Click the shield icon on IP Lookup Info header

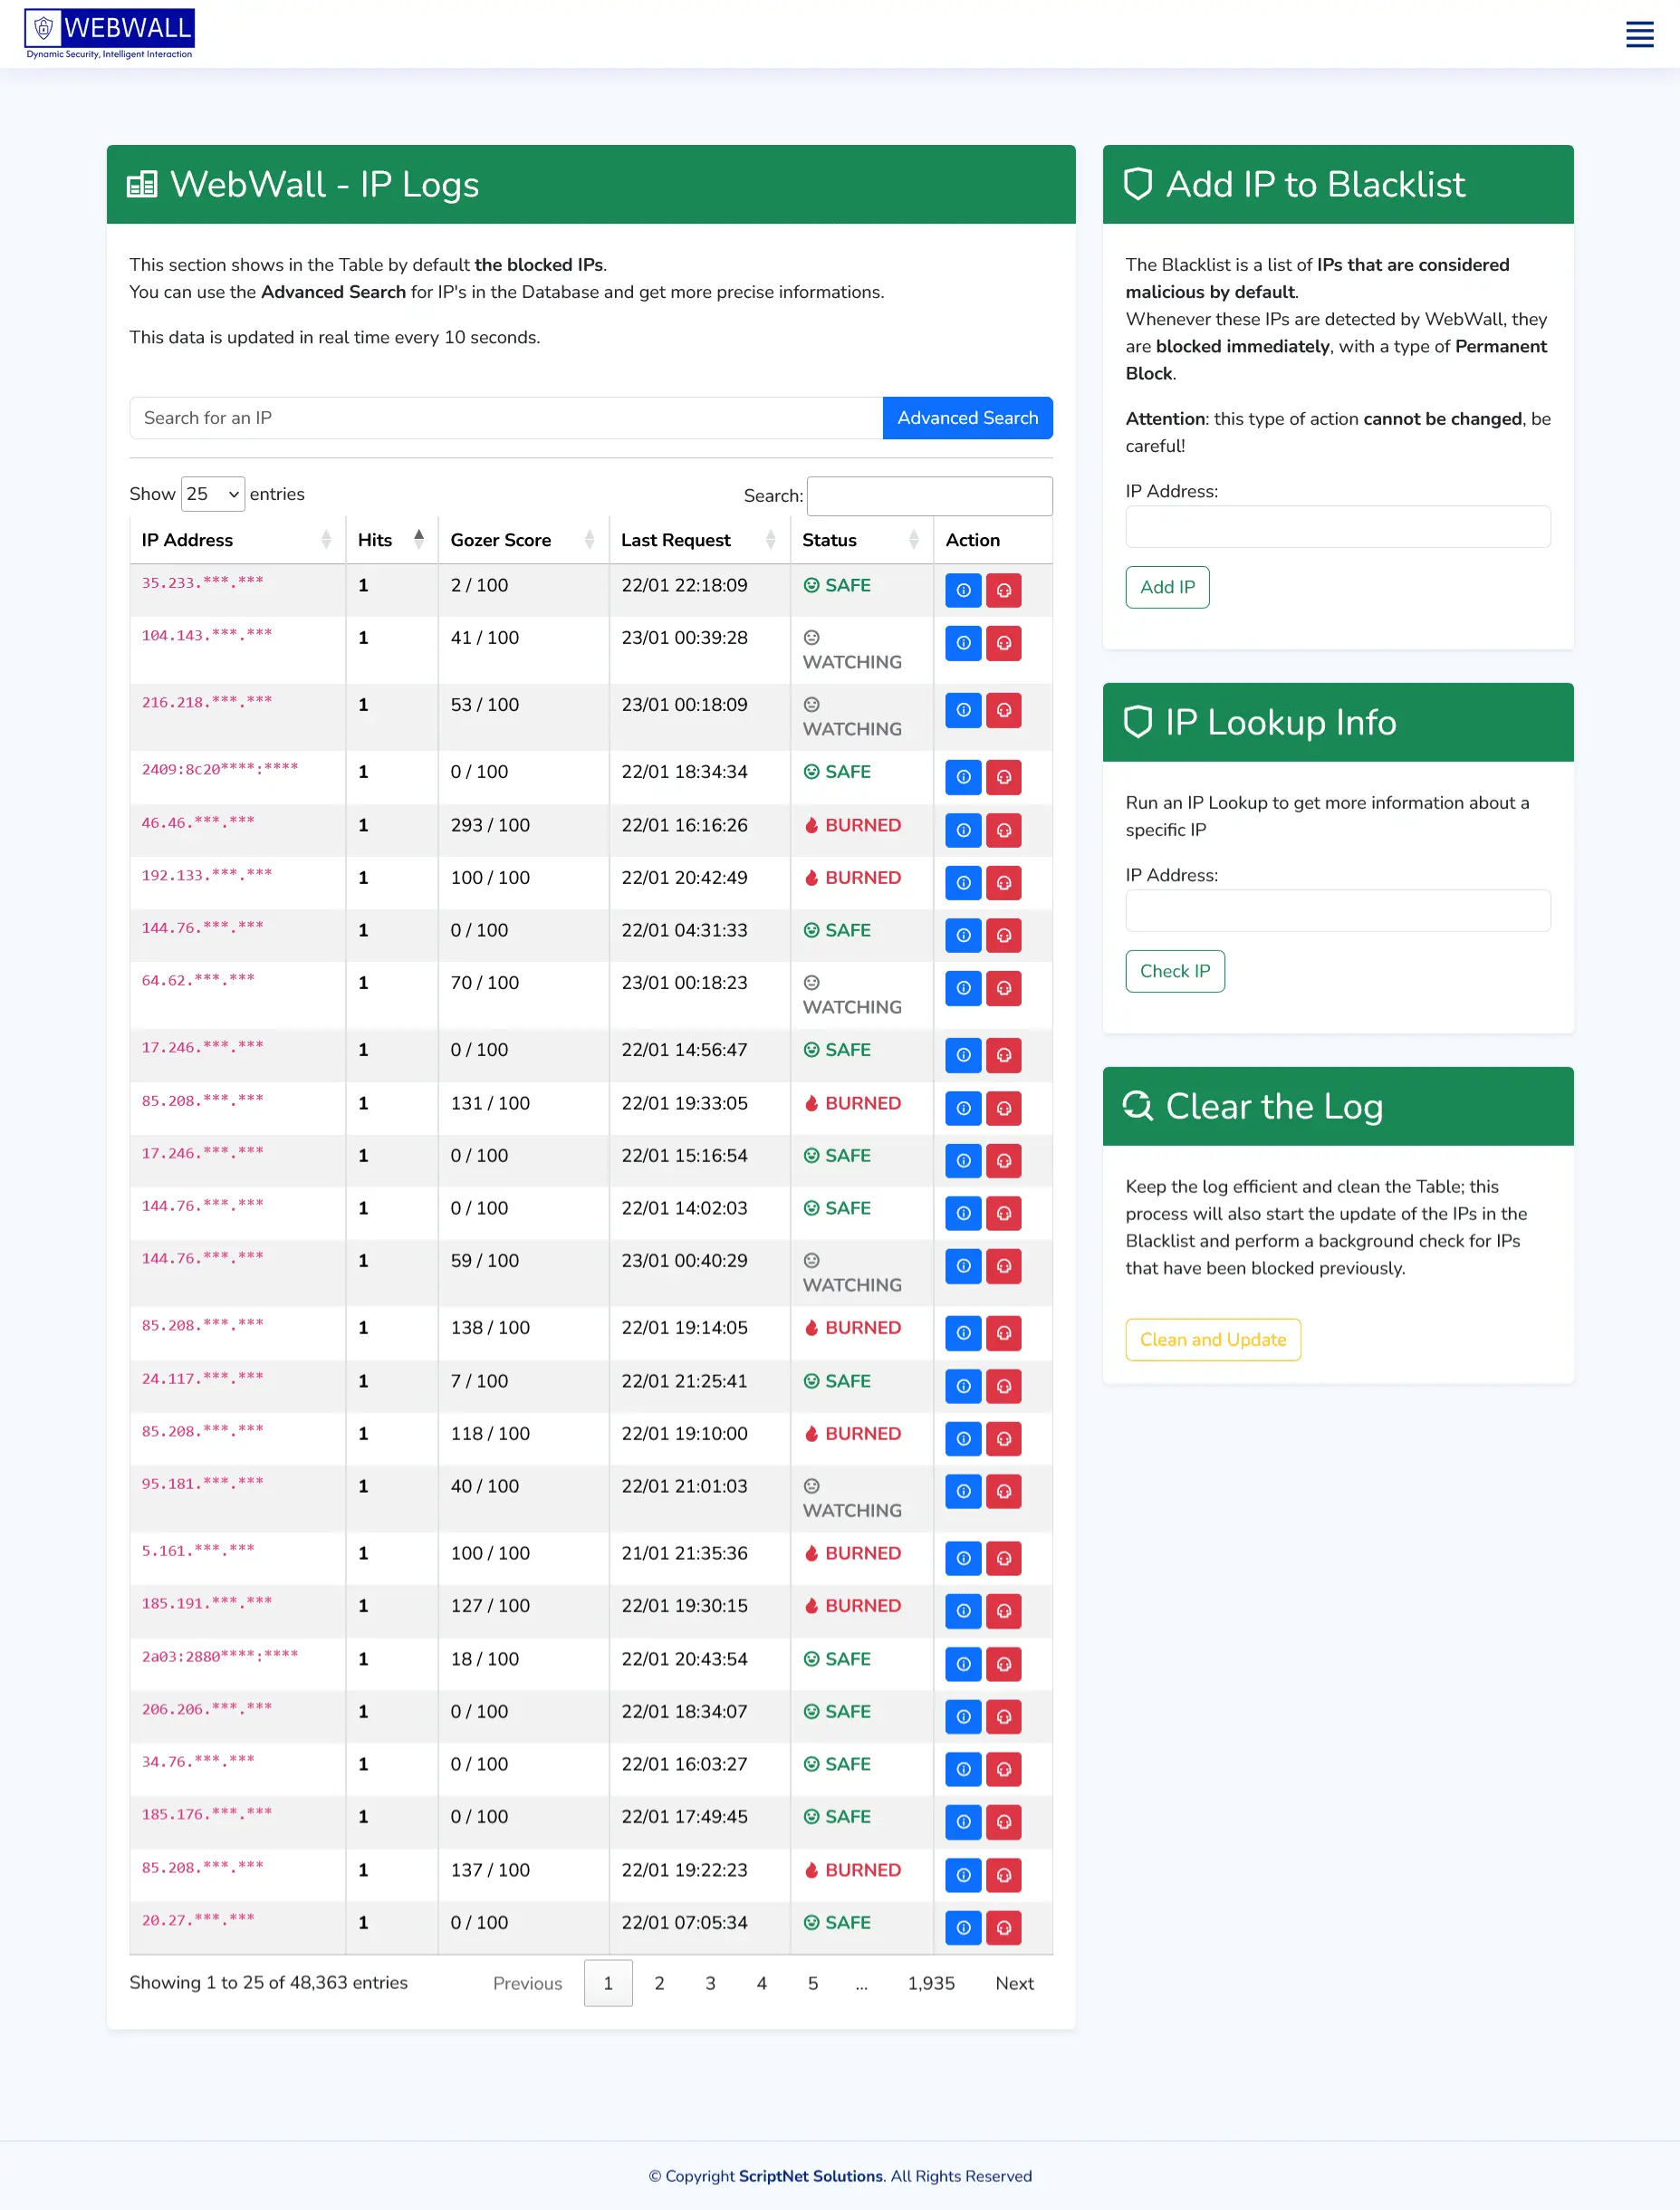1138,722
